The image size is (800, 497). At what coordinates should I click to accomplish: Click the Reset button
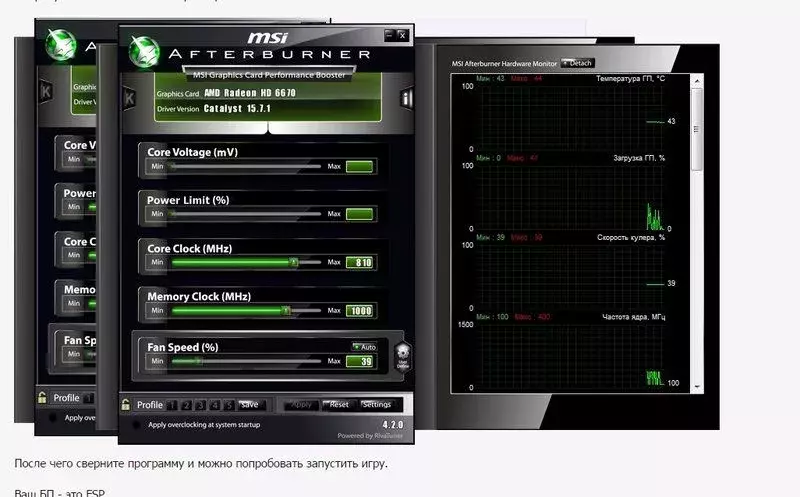click(x=339, y=405)
